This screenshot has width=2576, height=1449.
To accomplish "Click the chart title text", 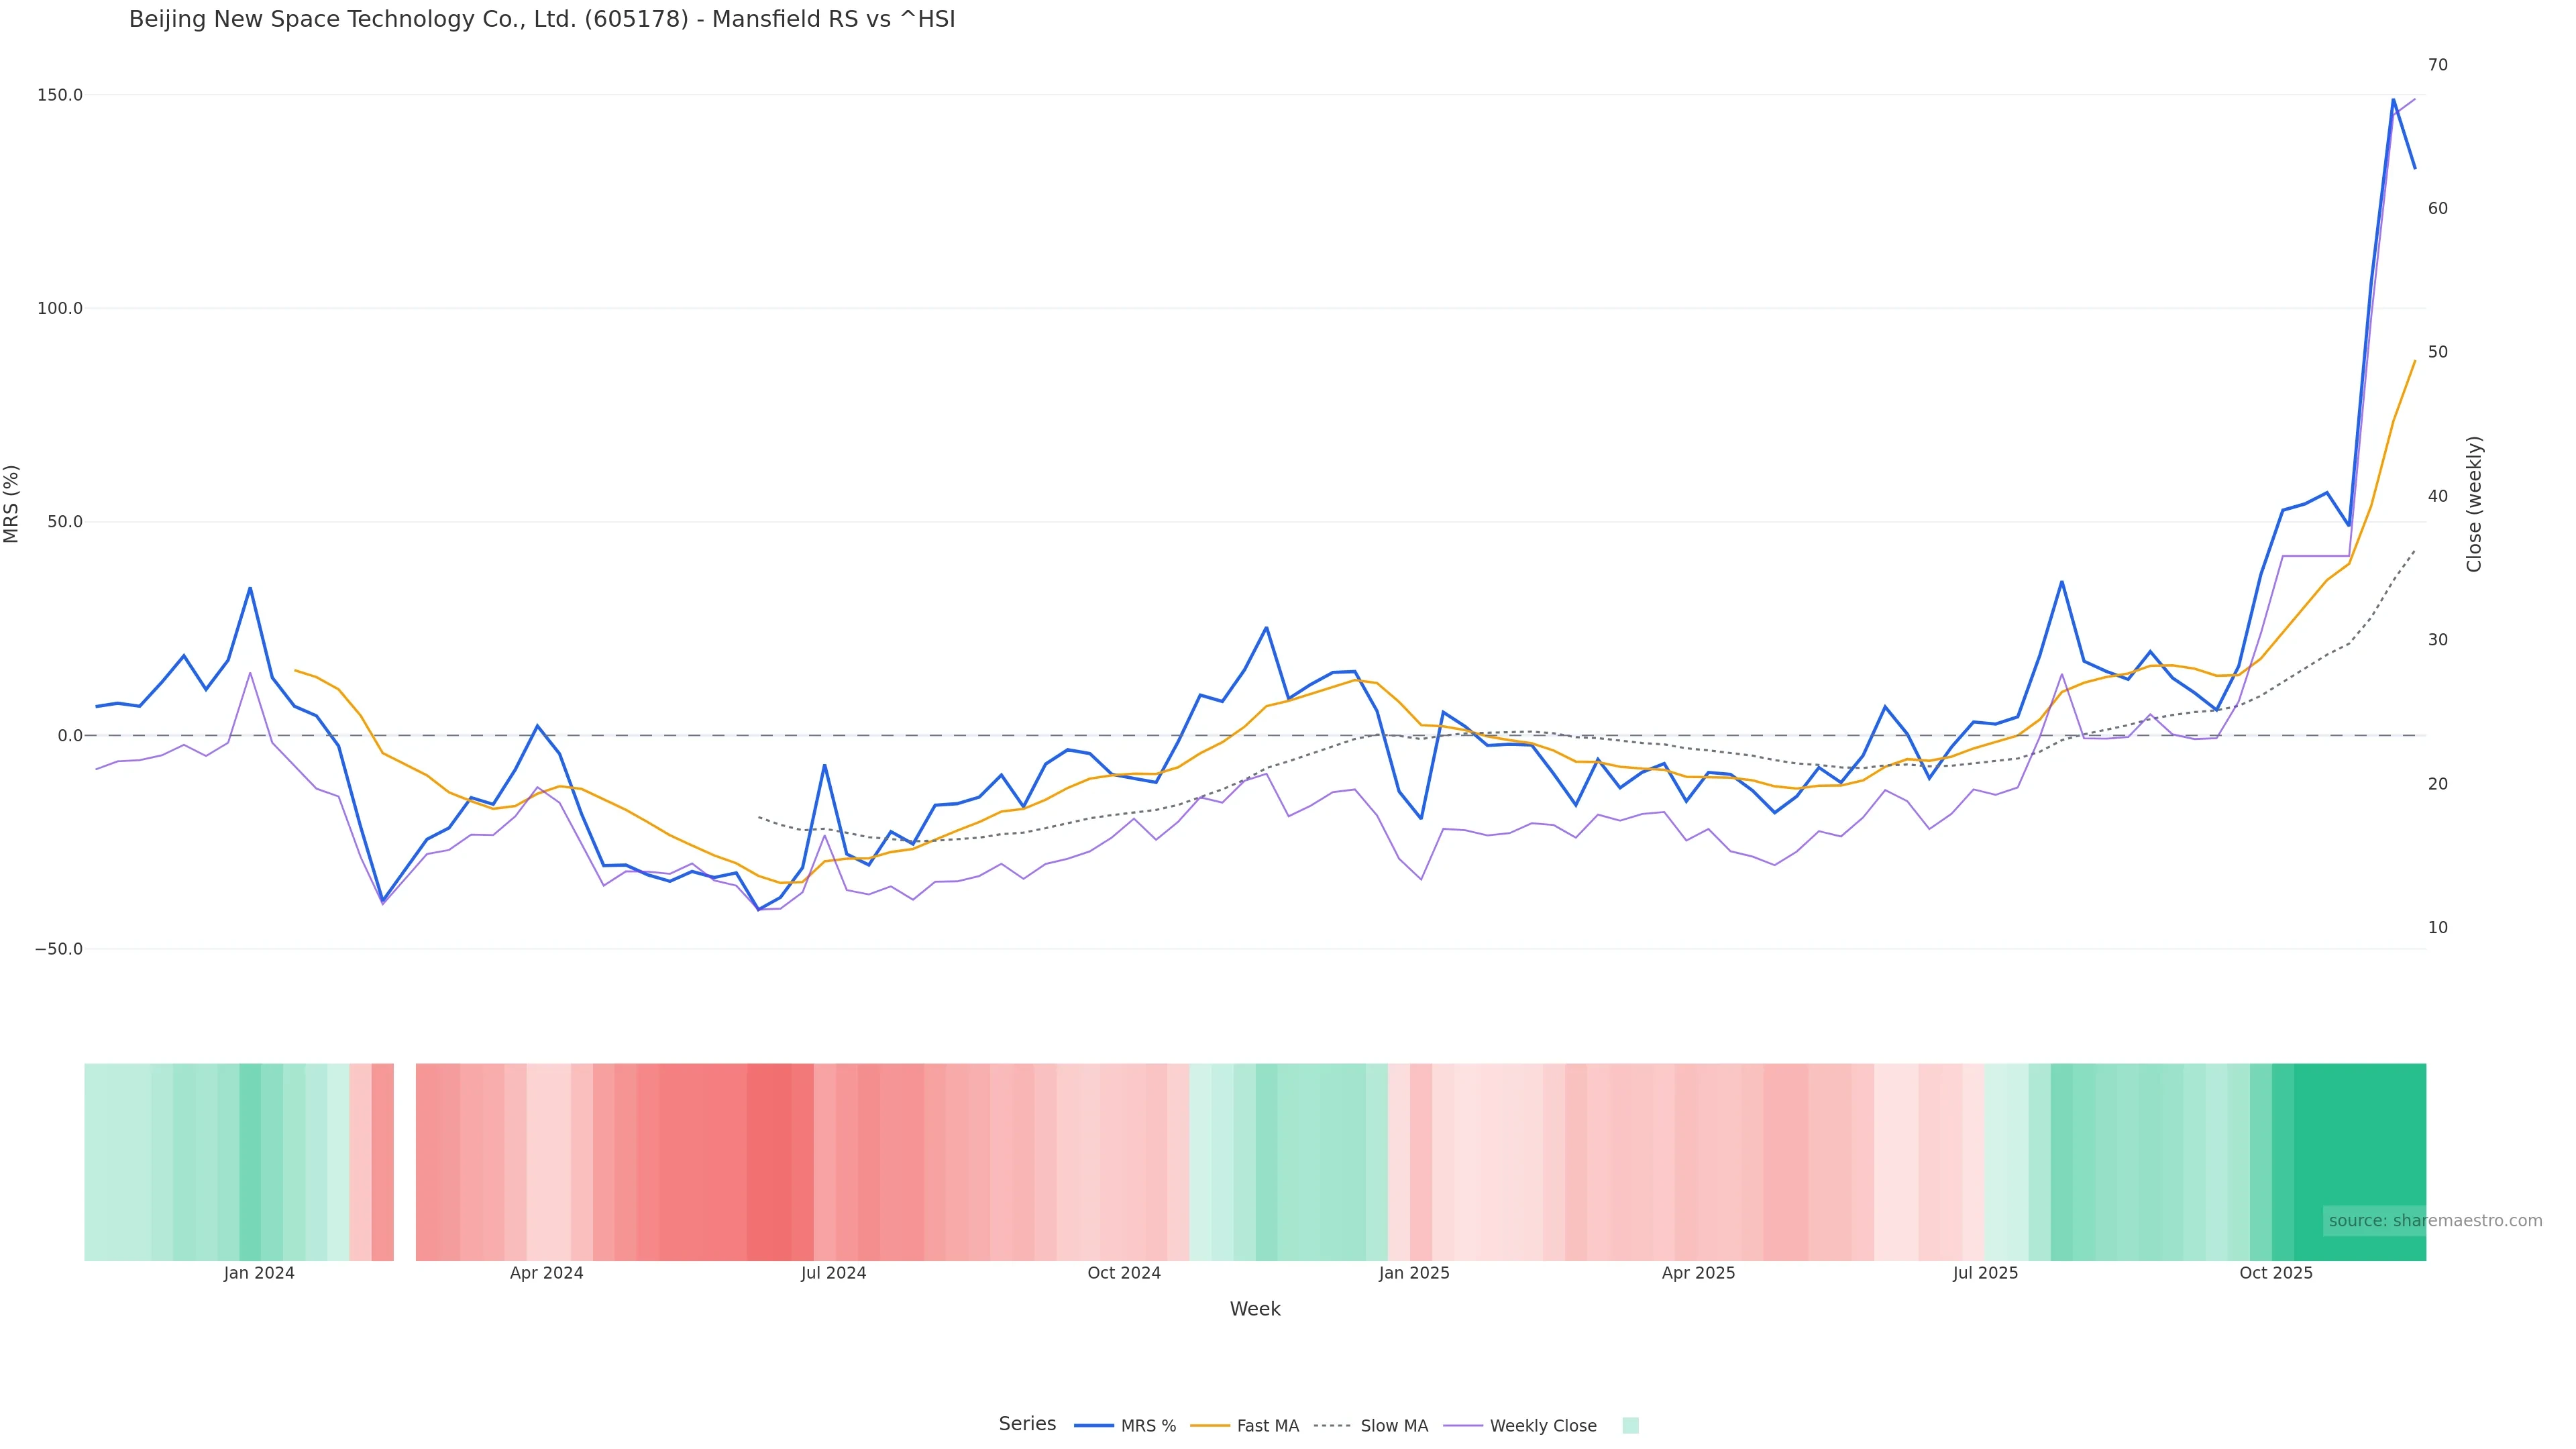I will pos(542,20).
